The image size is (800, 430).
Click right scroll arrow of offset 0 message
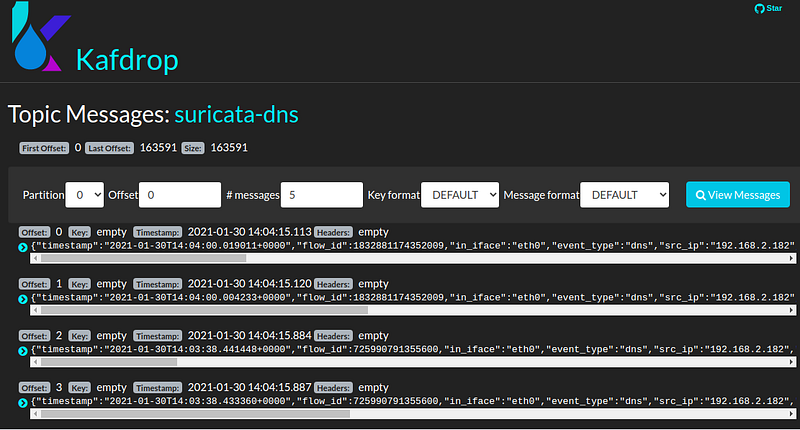point(791,259)
